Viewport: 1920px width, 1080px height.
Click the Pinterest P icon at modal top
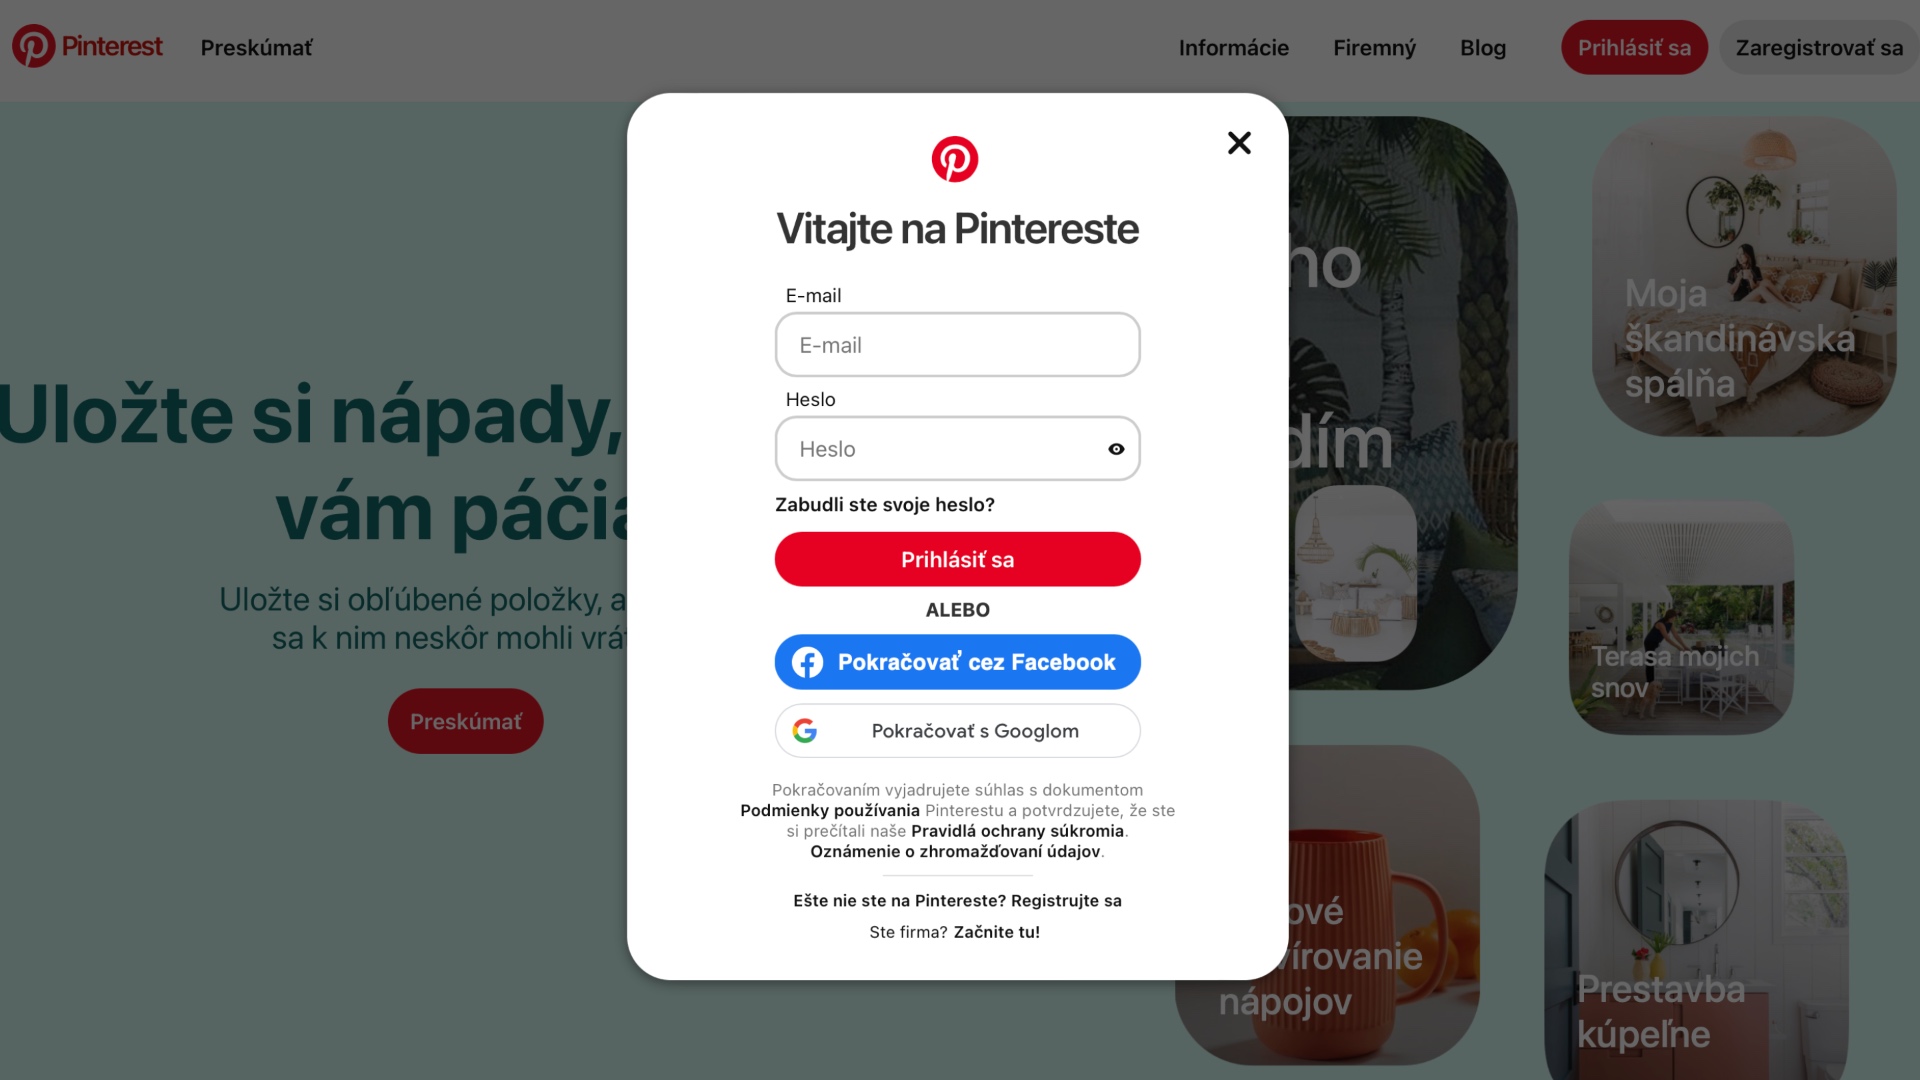pos(955,158)
